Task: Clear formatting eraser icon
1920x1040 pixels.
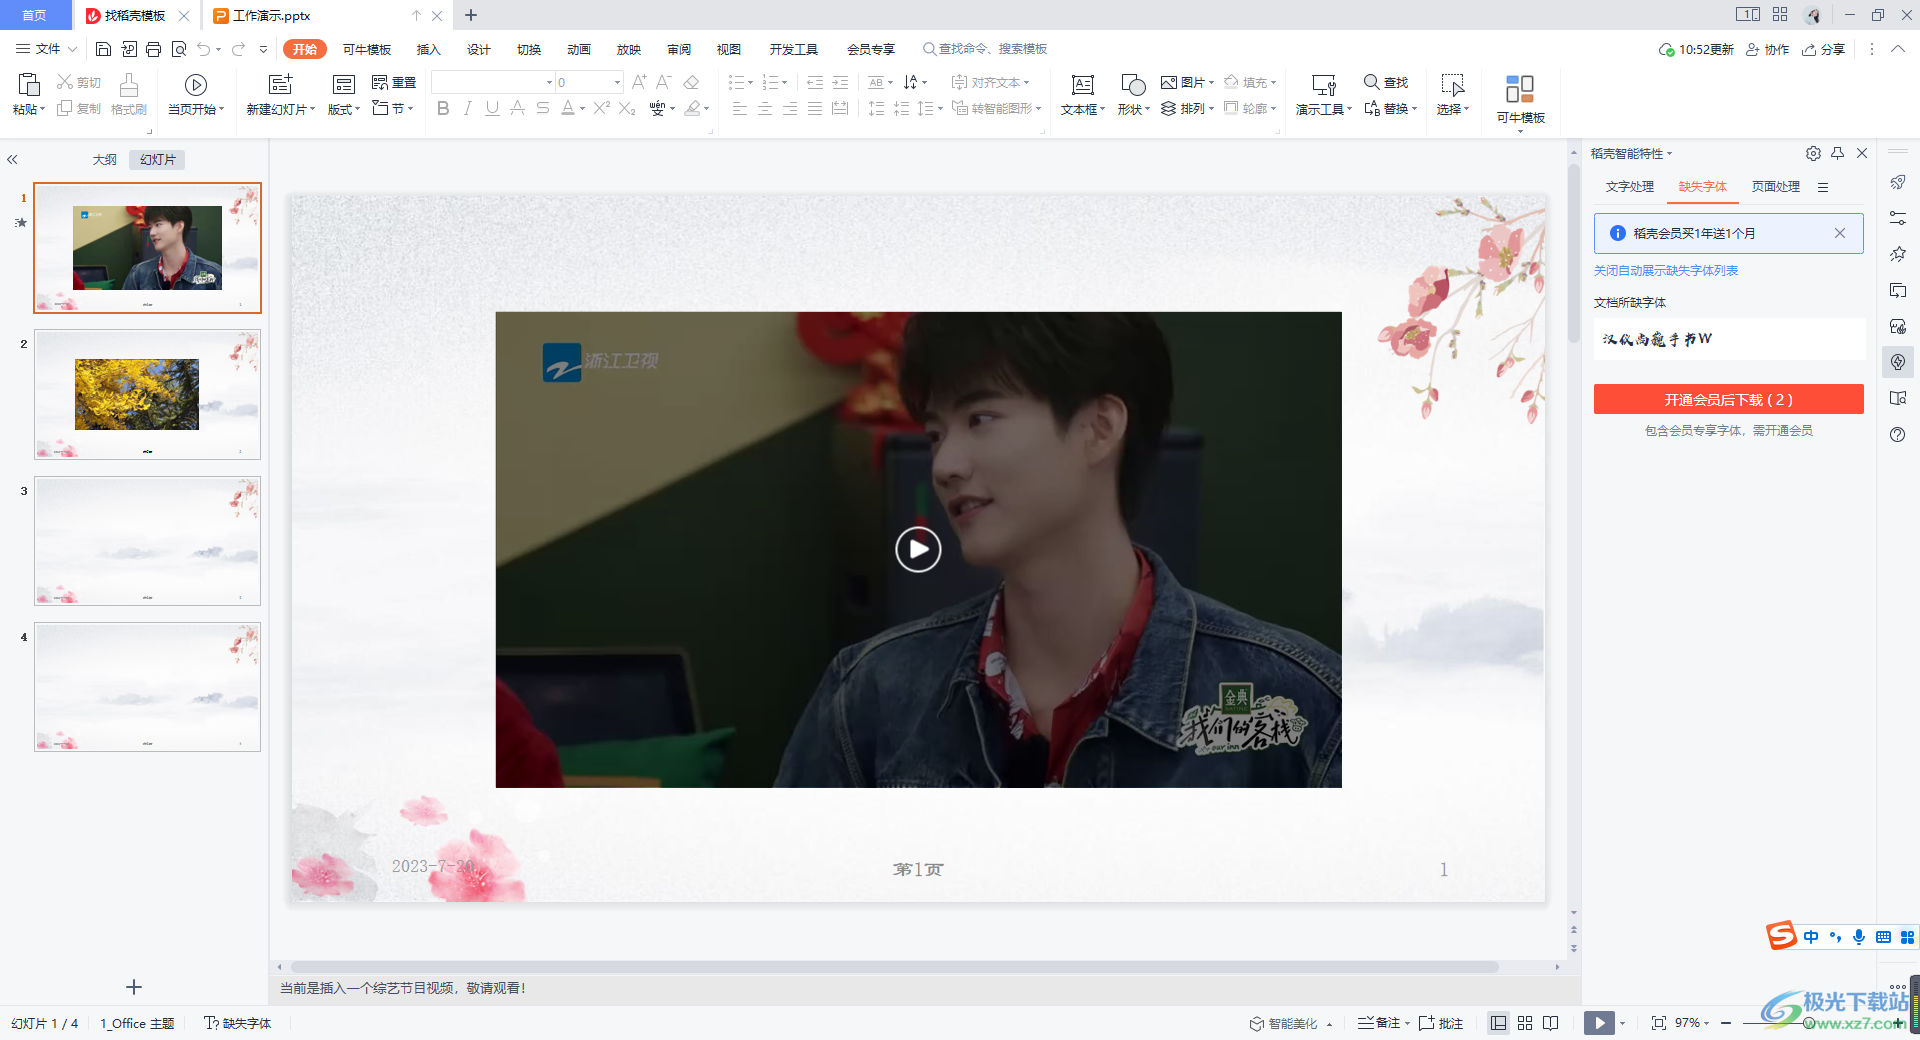Action: point(691,82)
